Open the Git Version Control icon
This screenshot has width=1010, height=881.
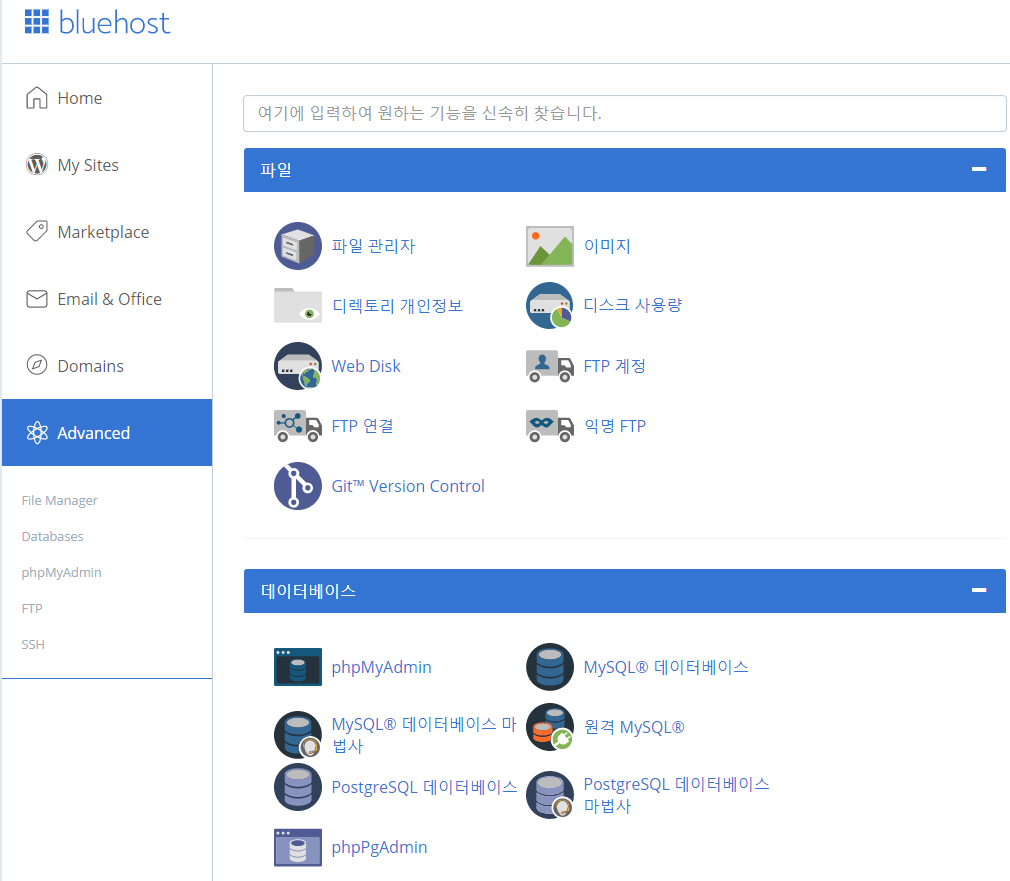pyautogui.click(x=298, y=486)
